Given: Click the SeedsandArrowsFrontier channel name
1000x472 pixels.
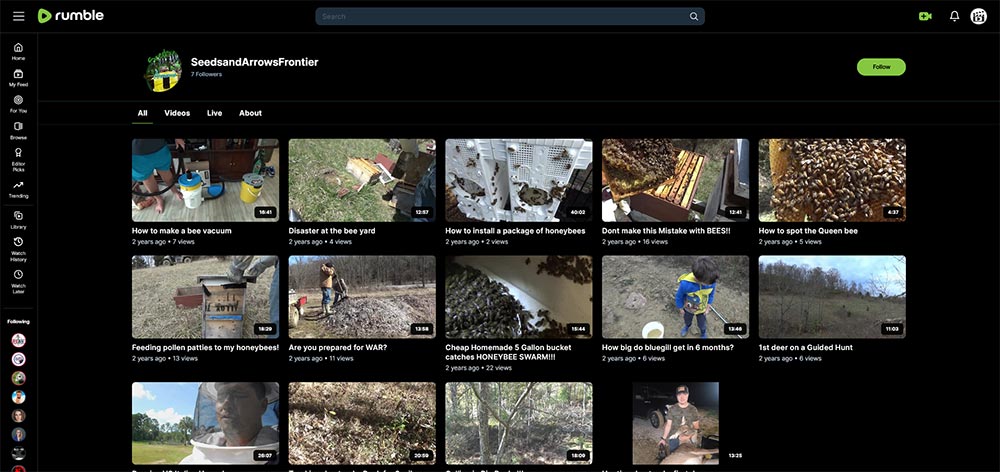Looking at the screenshot, I should (x=254, y=62).
